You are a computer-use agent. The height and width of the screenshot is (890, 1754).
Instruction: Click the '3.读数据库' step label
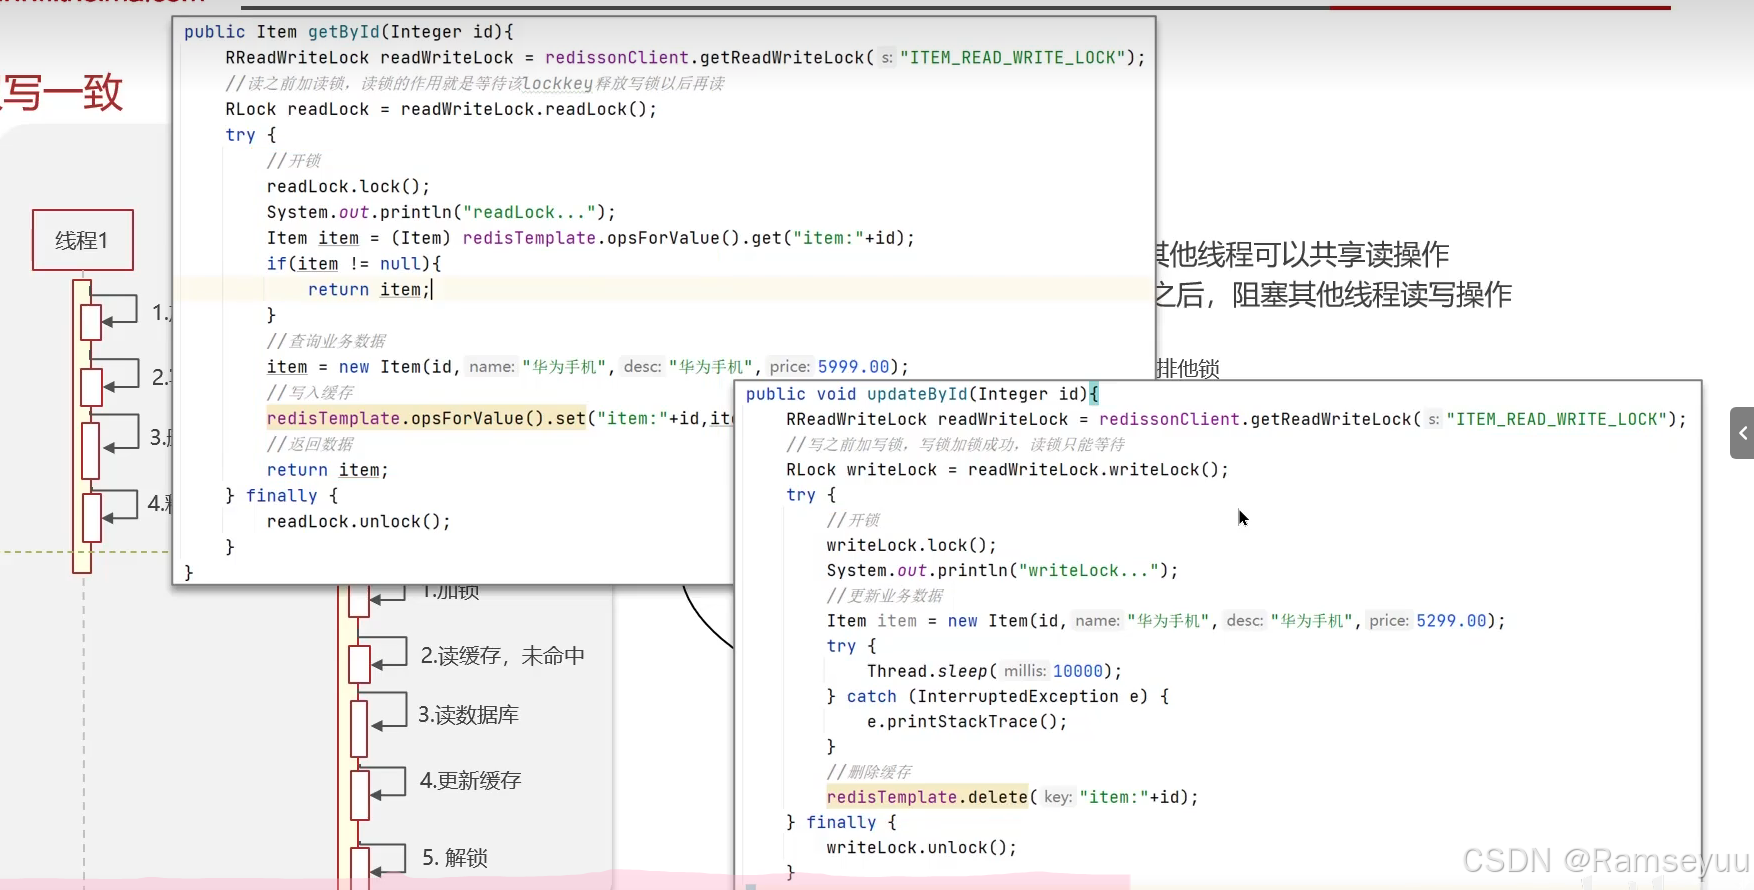(468, 715)
